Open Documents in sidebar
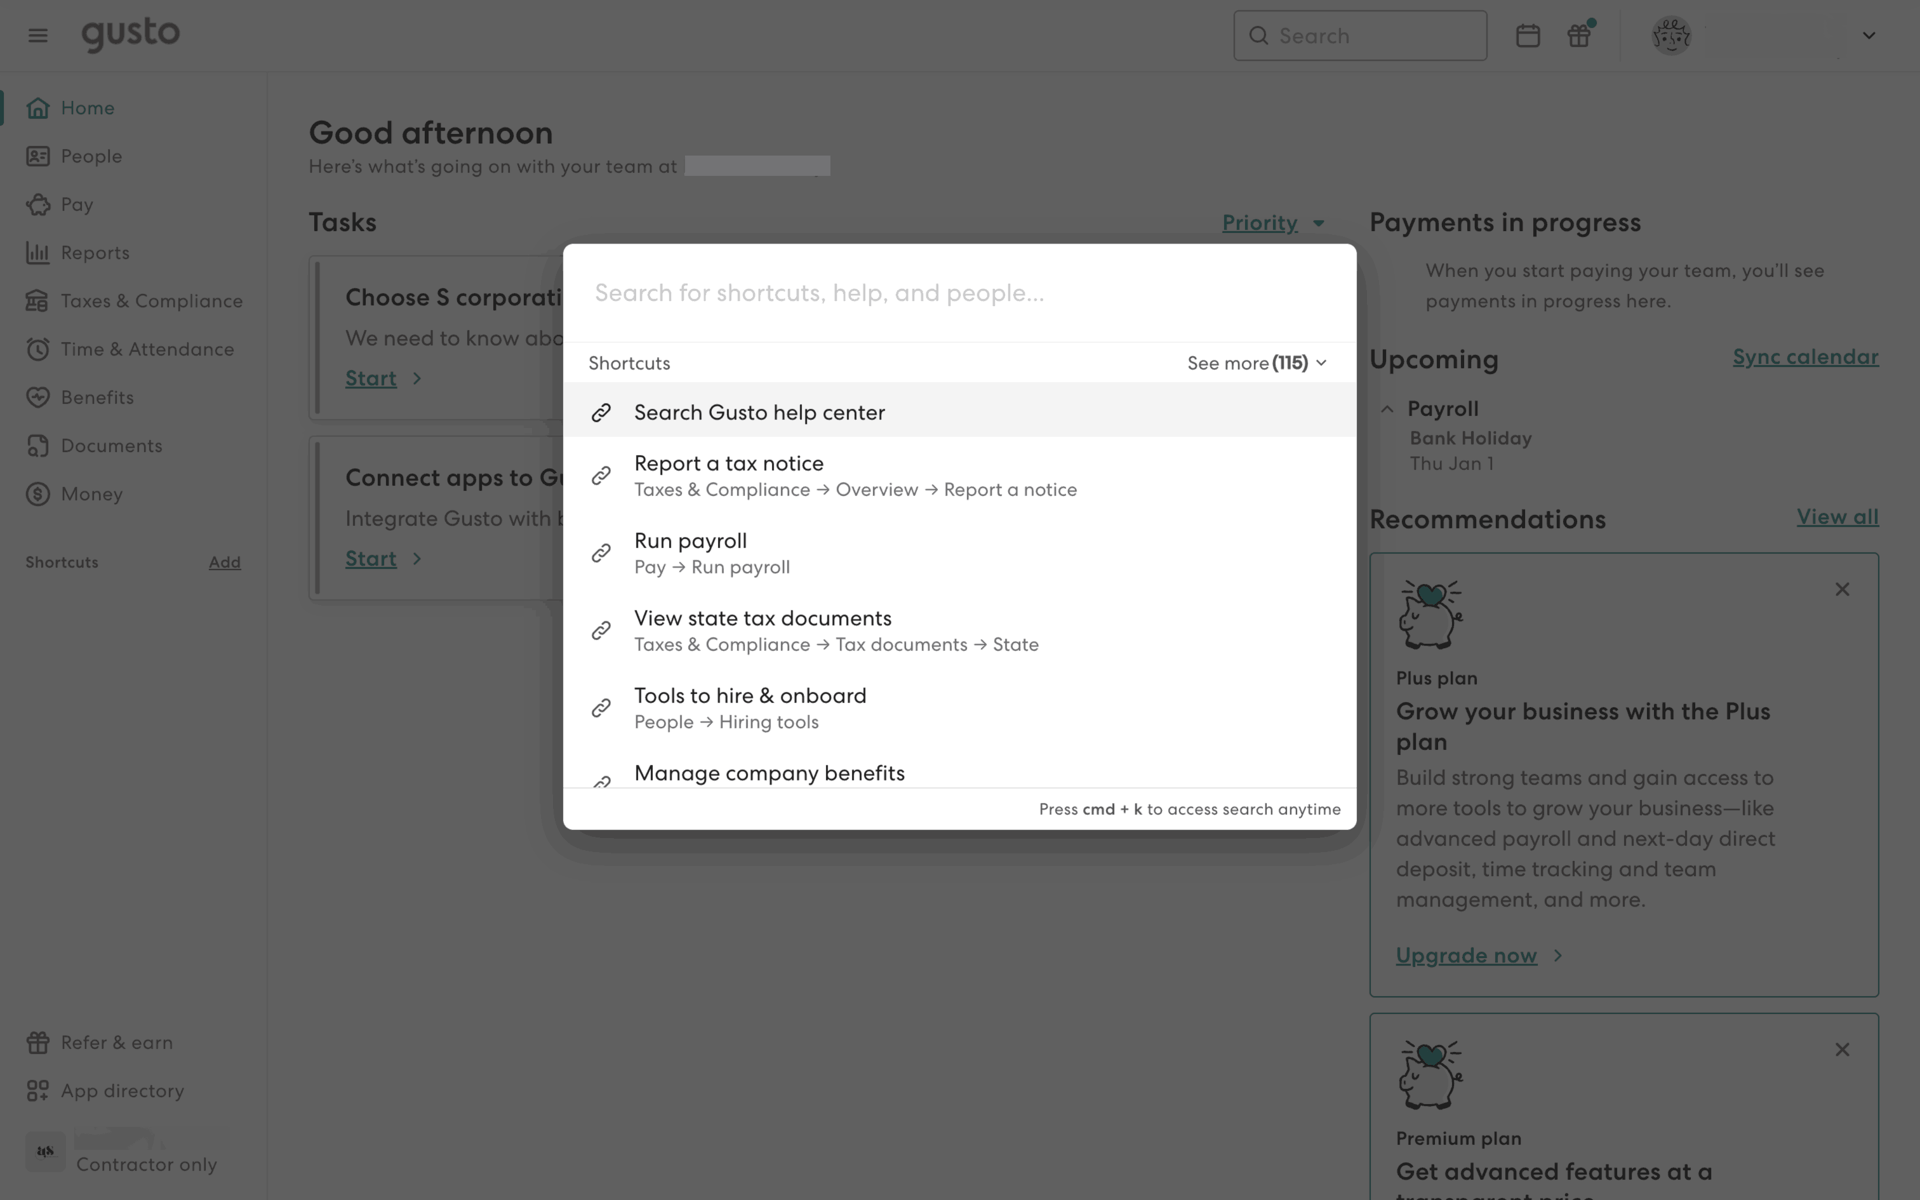This screenshot has height=1200, width=1920. click(x=111, y=446)
